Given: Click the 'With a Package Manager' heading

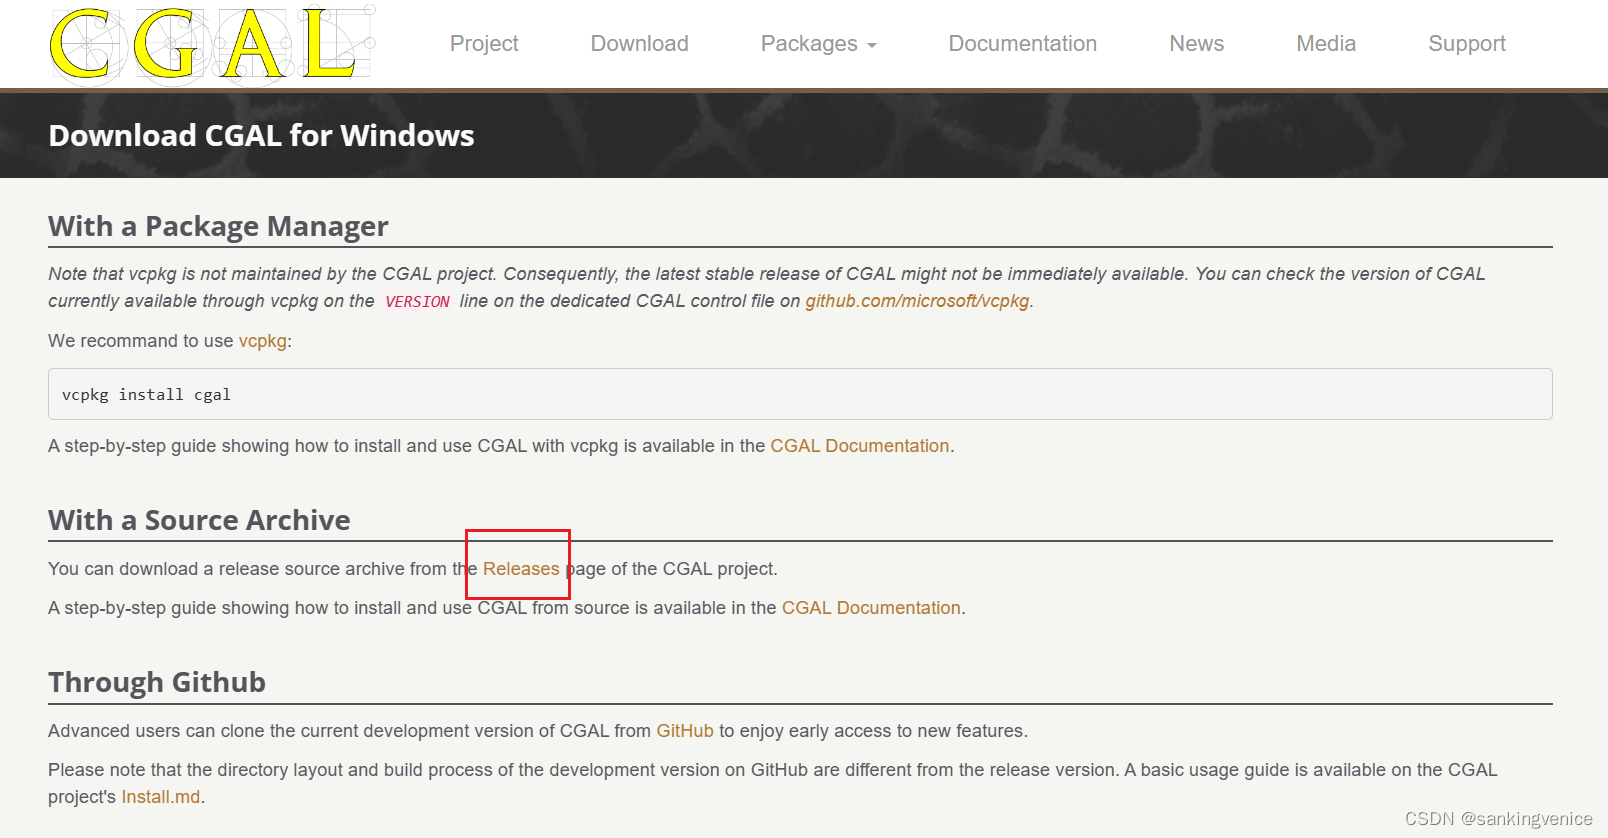Looking at the screenshot, I should click(218, 227).
